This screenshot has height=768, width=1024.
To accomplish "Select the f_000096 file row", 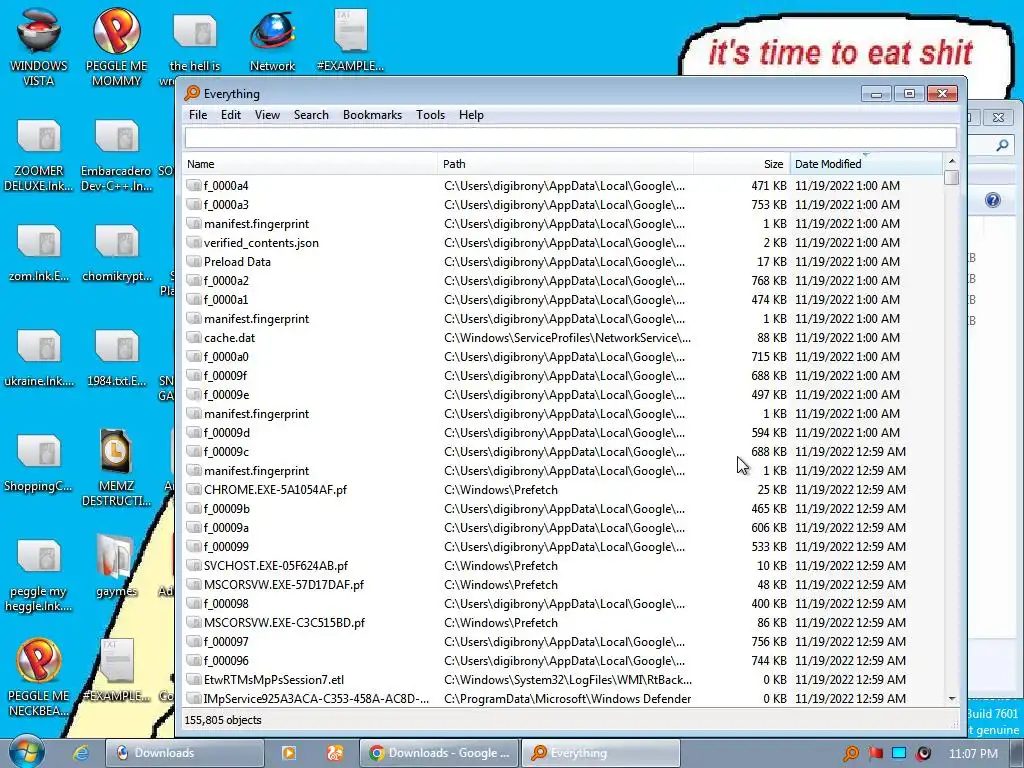I will pos(563,661).
